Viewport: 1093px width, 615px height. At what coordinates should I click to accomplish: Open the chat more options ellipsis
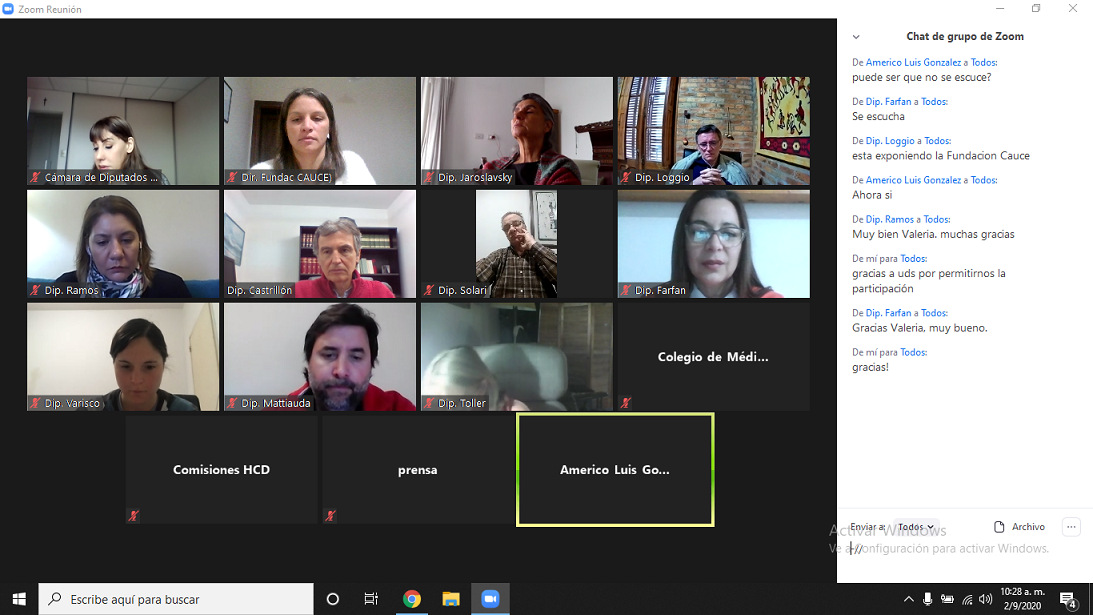[x=1071, y=527]
